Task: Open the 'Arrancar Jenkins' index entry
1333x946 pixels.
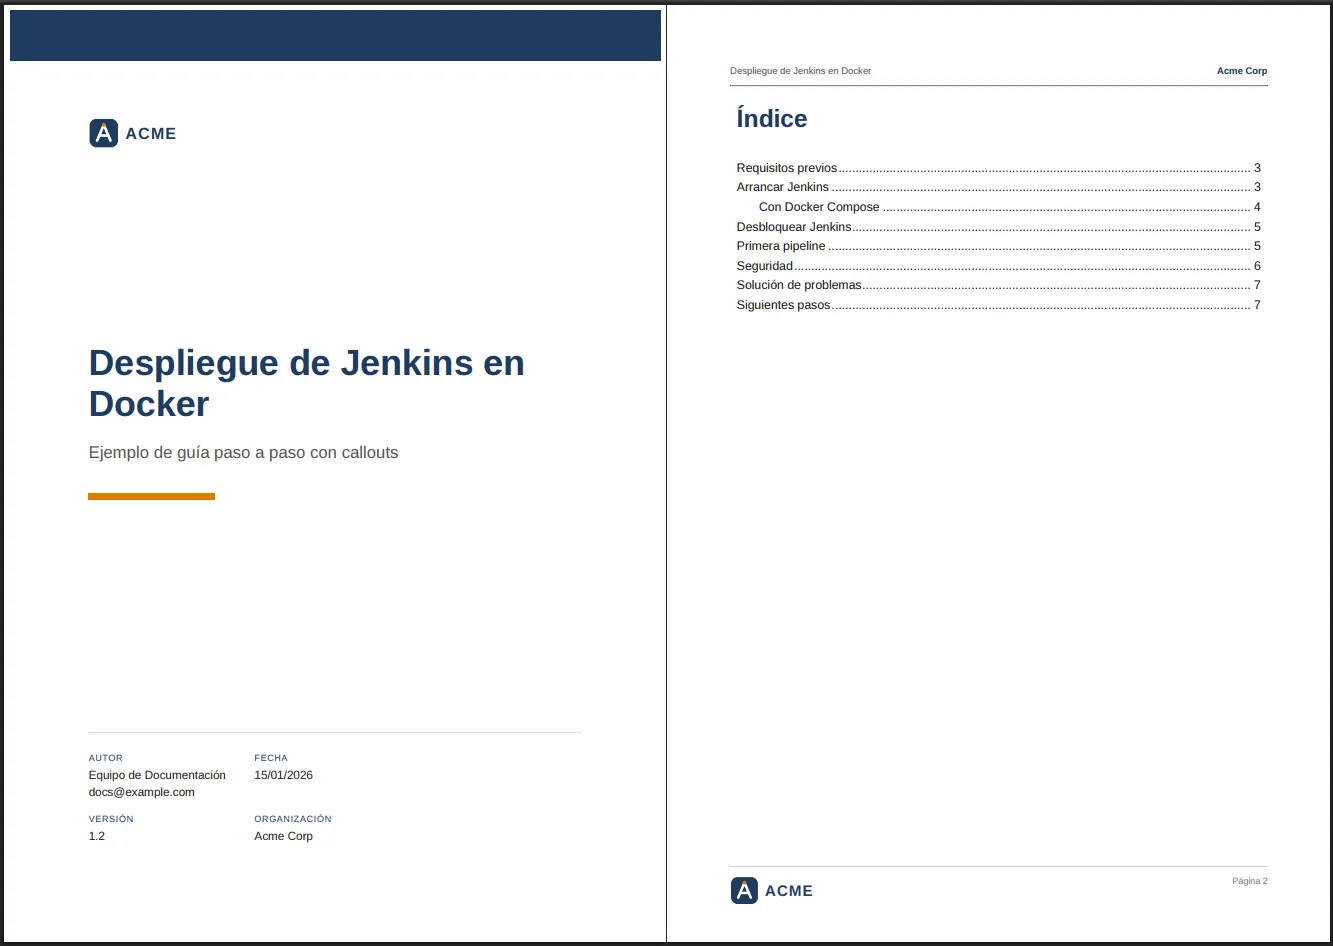Action: [x=998, y=187]
